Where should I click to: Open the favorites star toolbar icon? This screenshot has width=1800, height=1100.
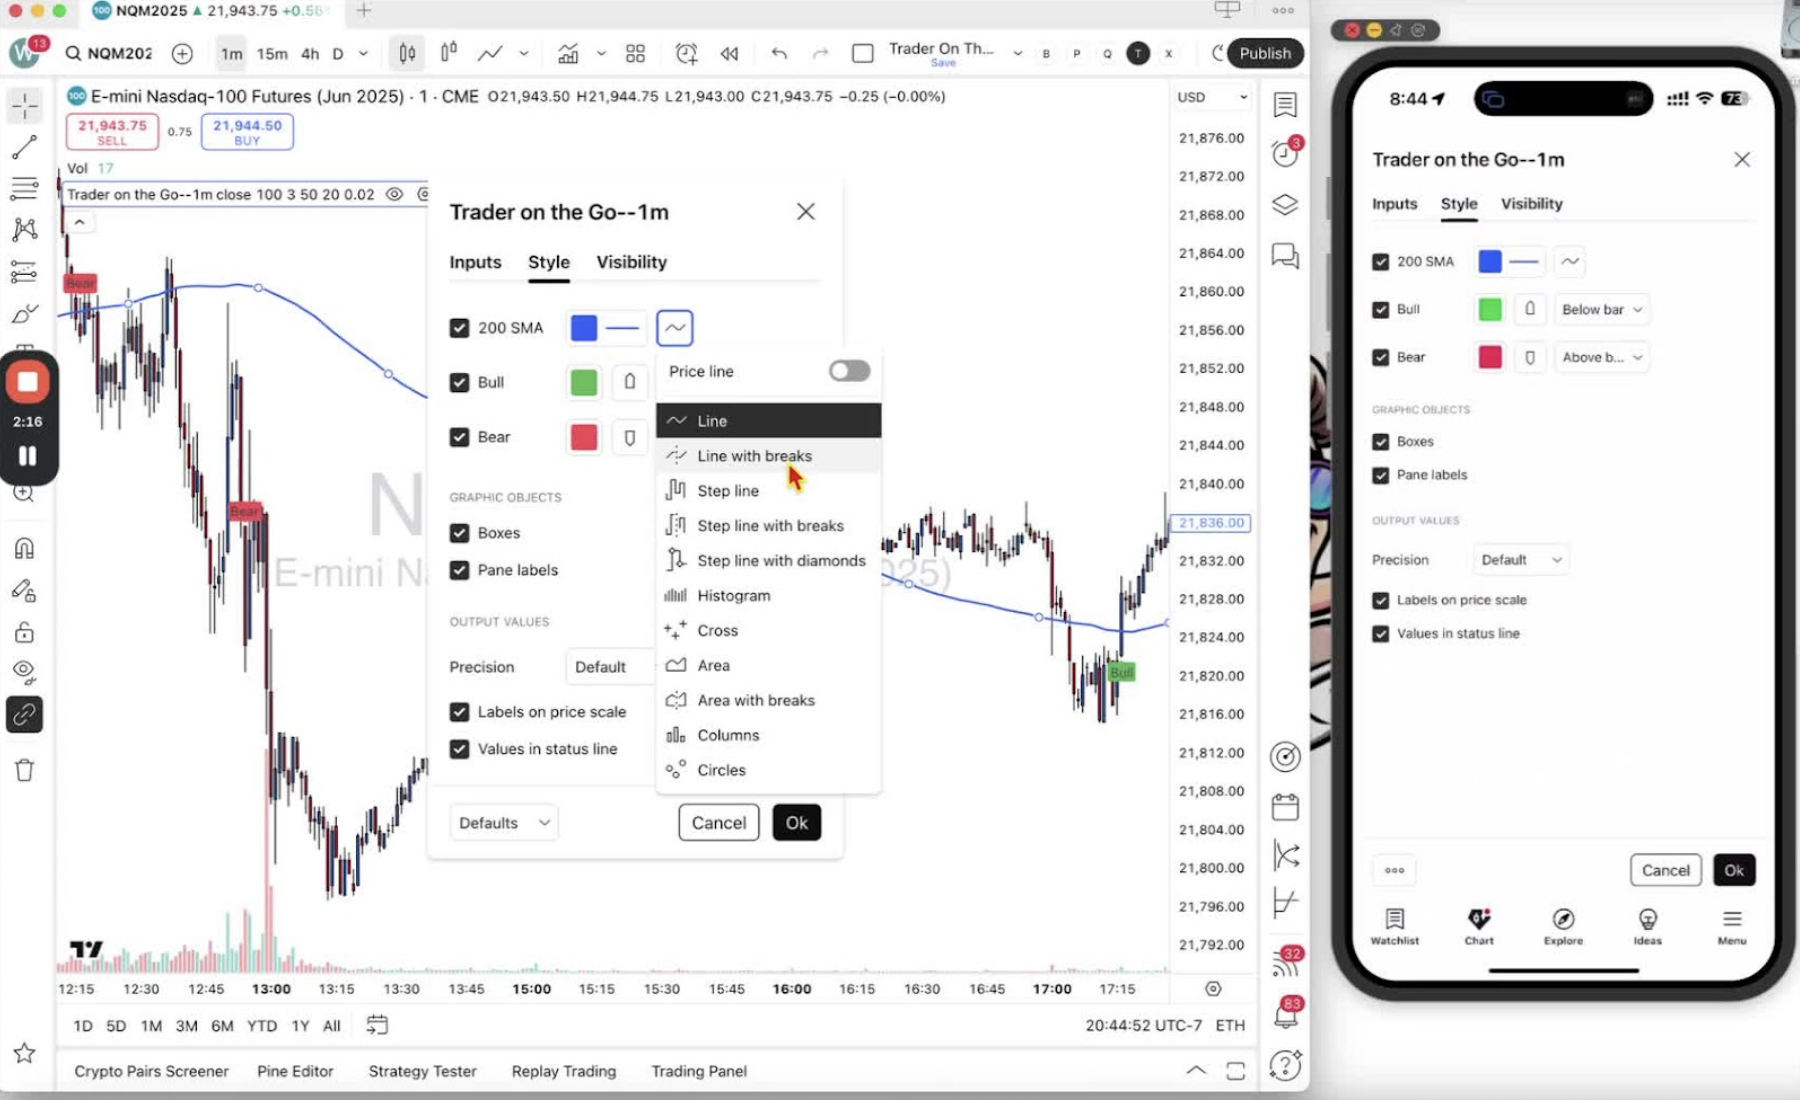pyautogui.click(x=24, y=1052)
